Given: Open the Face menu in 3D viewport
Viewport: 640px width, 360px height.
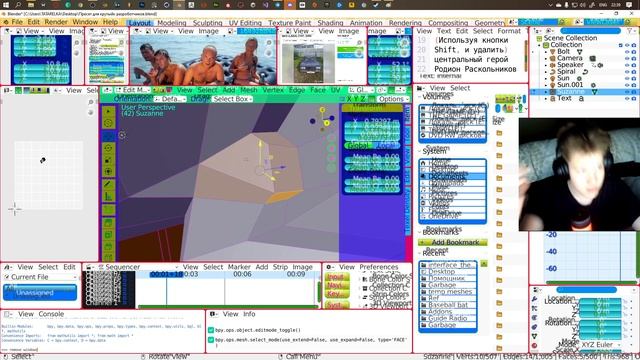Looking at the screenshot, I should (318, 90).
